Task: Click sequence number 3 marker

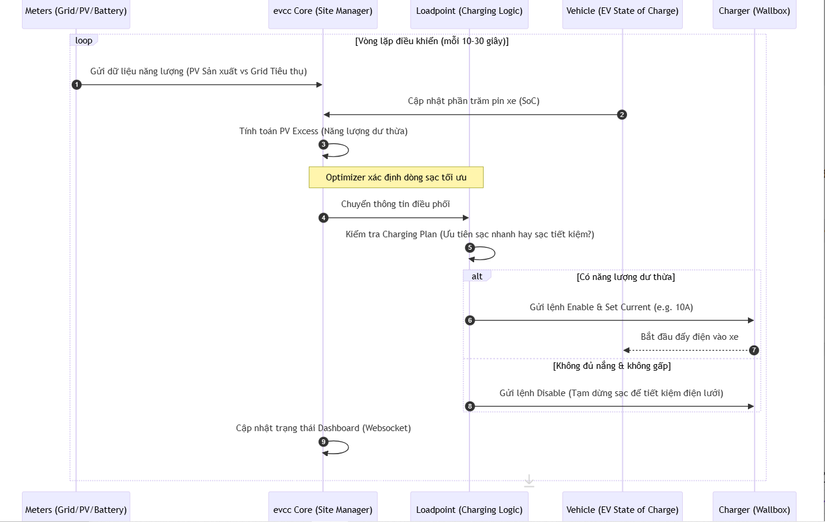Action: pyautogui.click(x=323, y=145)
